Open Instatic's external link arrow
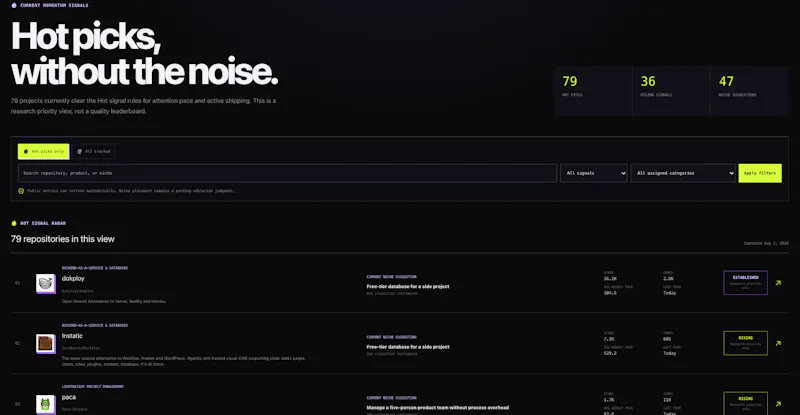The height and width of the screenshot is (415, 800). pos(778,343)
